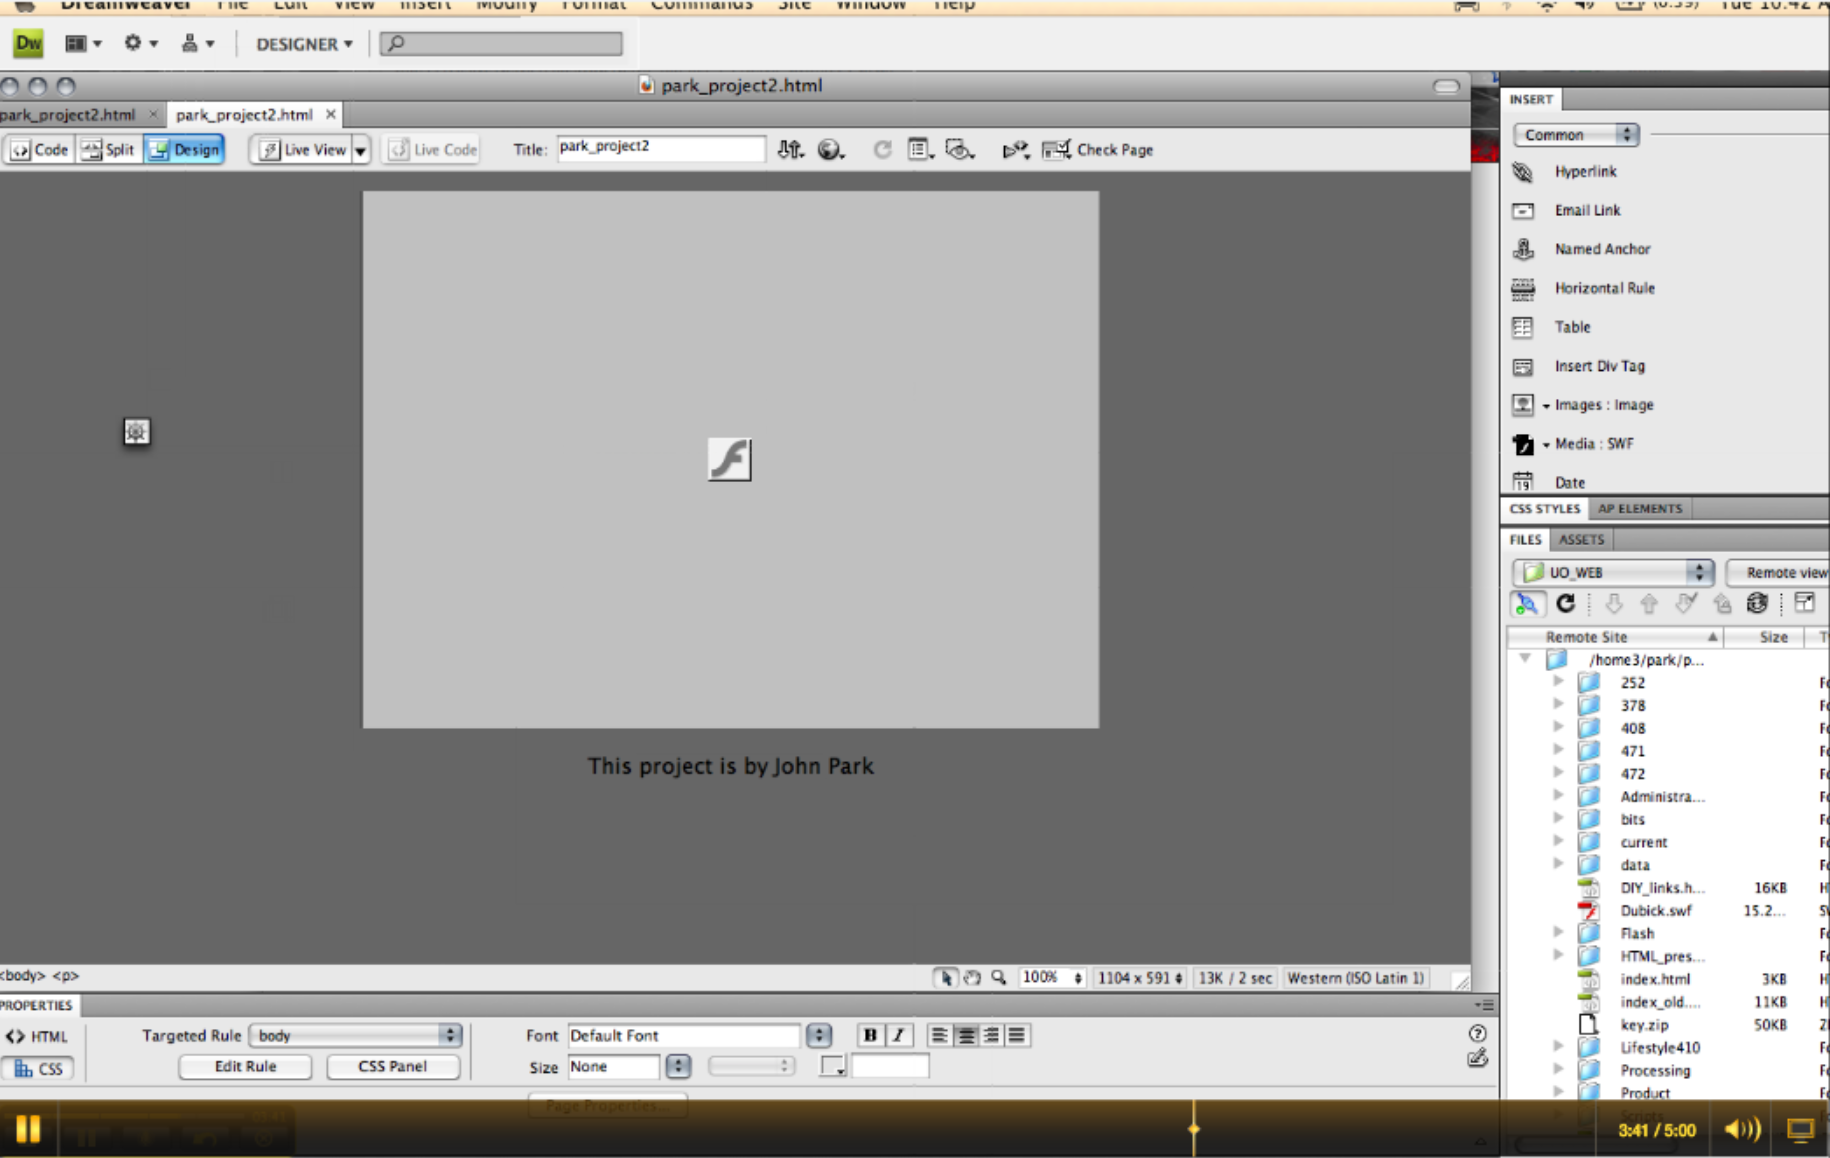1830x1158 pixels.
Task: Select the Select arrow tool in status bar
Action: (945, 978)
